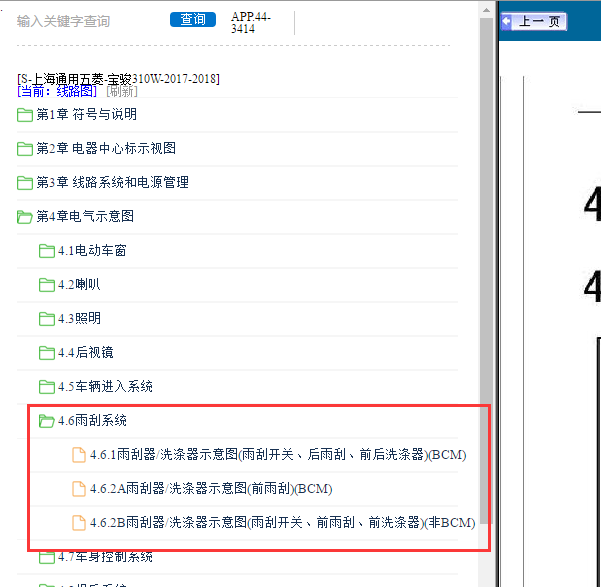
Task: Click the [刷新] refresh link
Action: pyautogui.click(x=122, y=91)
